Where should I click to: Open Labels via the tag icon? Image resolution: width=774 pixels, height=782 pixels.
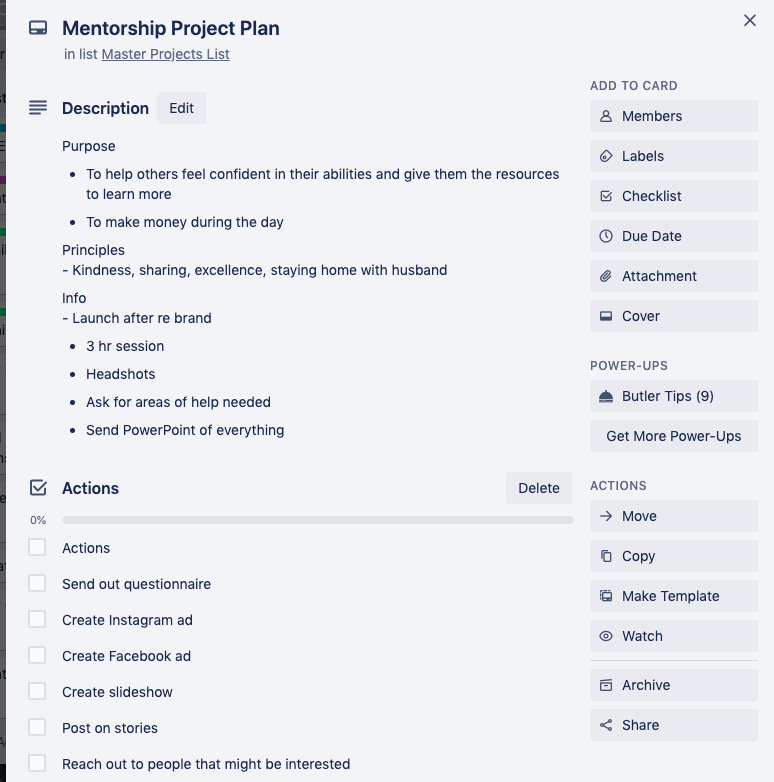[606, 156]
